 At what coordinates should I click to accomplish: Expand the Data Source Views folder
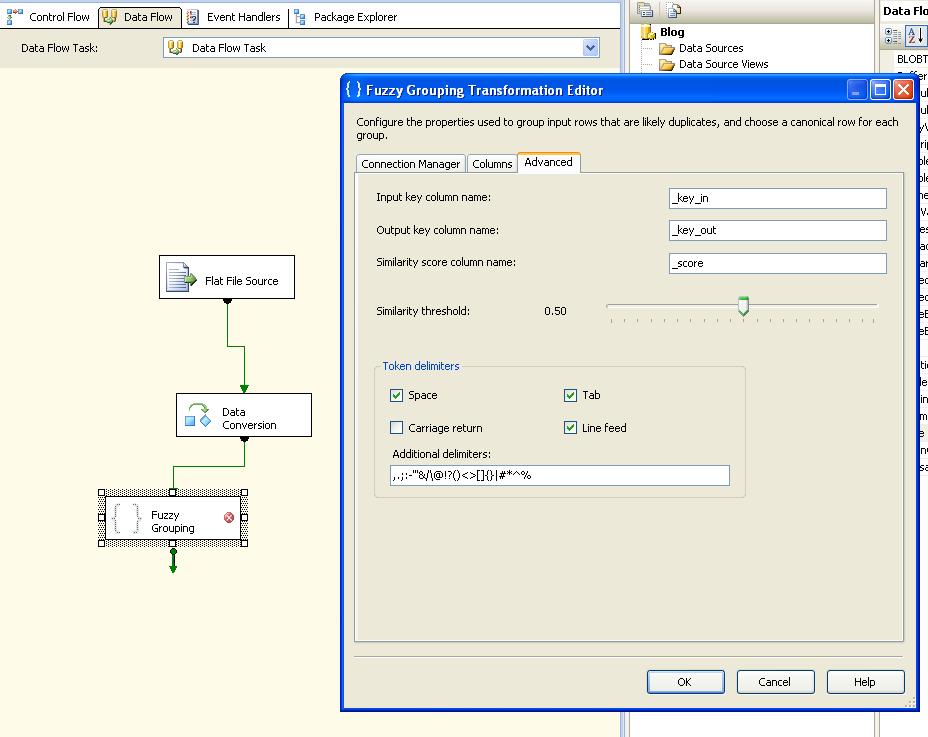(665, 63)
